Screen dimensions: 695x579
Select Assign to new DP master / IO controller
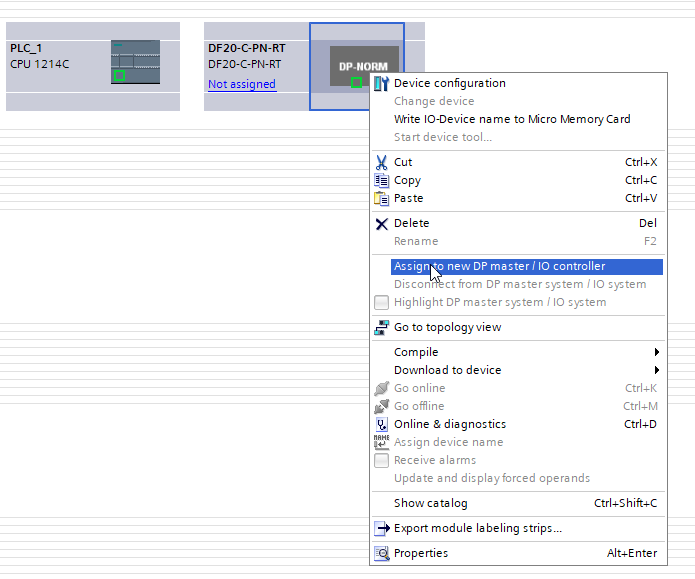[x=527, y=266]
